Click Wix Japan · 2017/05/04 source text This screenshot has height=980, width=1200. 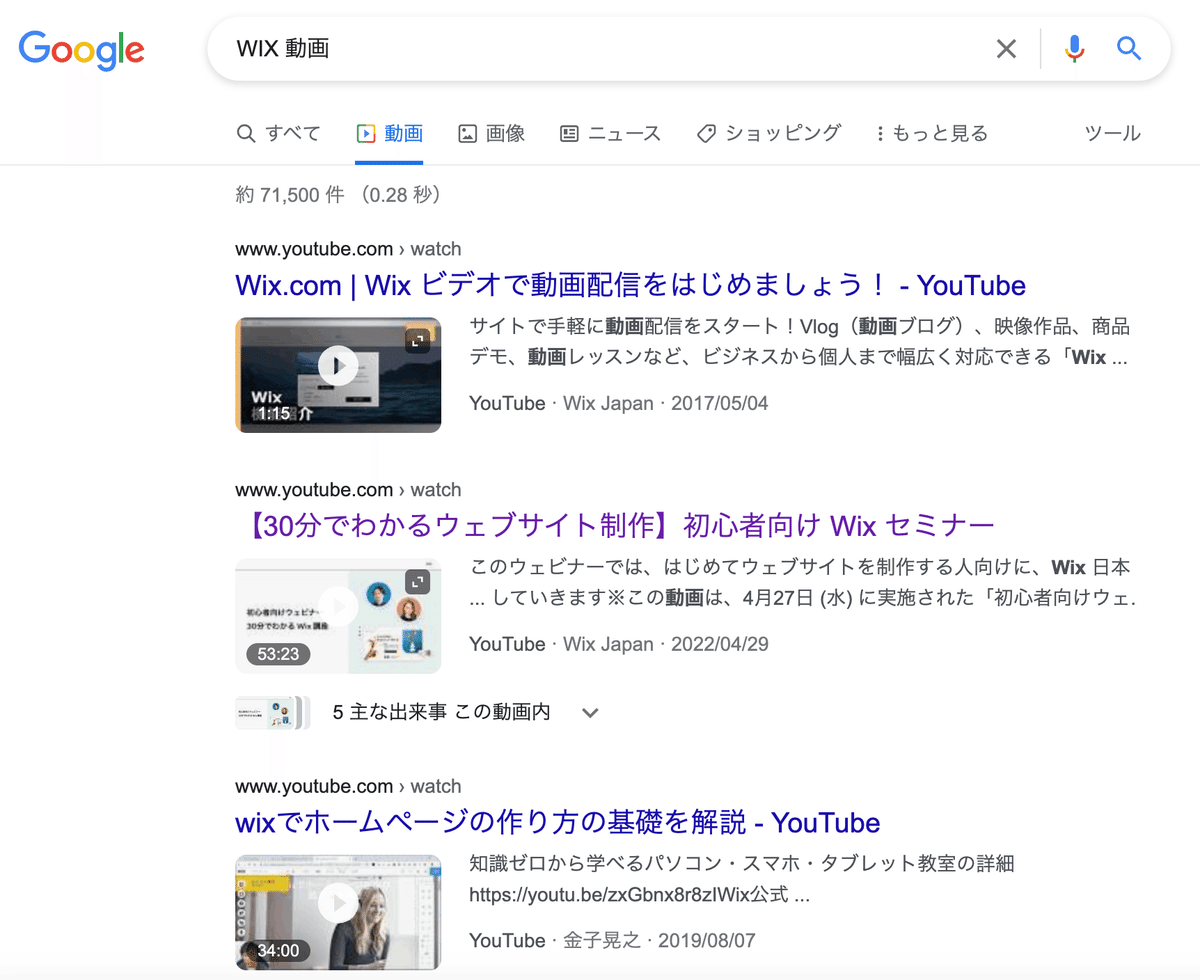(666, 404)
